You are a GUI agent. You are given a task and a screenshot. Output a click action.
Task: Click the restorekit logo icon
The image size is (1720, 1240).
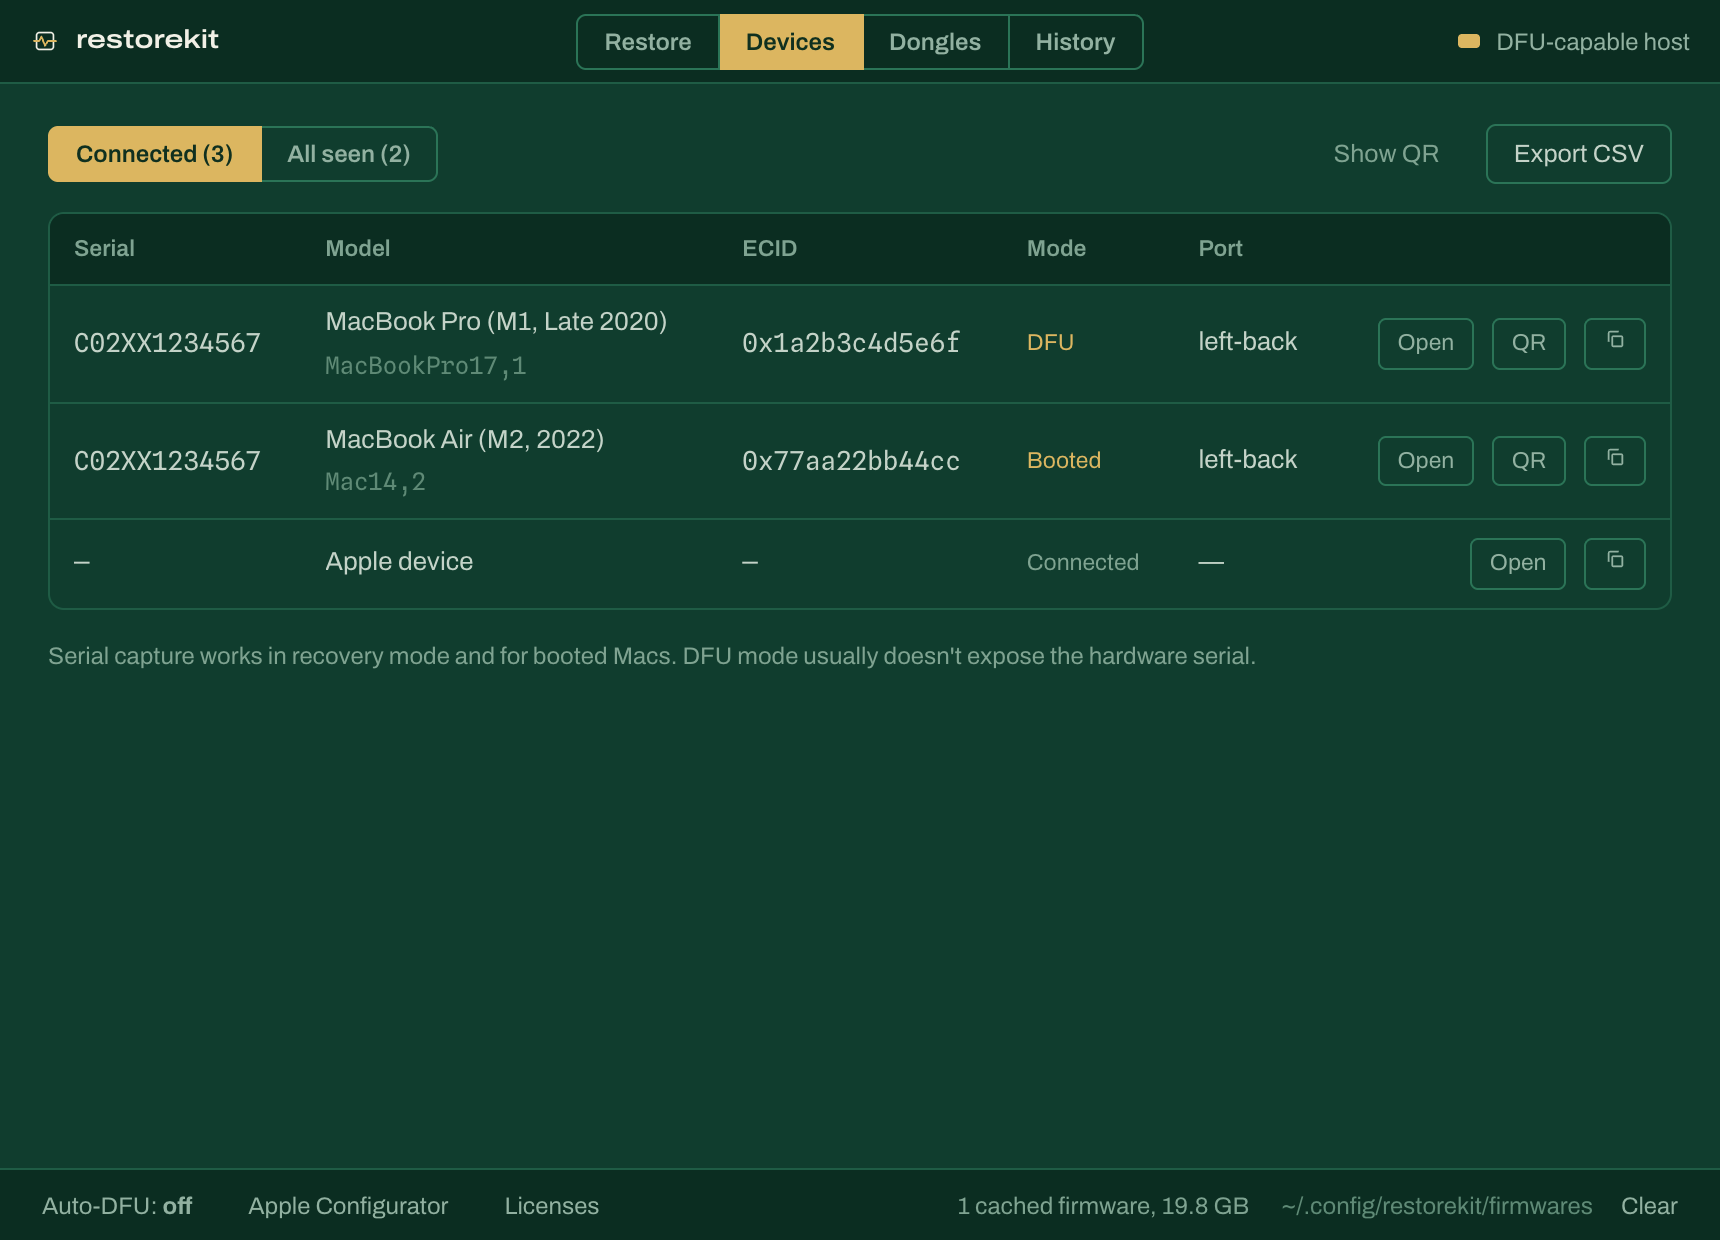coord(45,41)
